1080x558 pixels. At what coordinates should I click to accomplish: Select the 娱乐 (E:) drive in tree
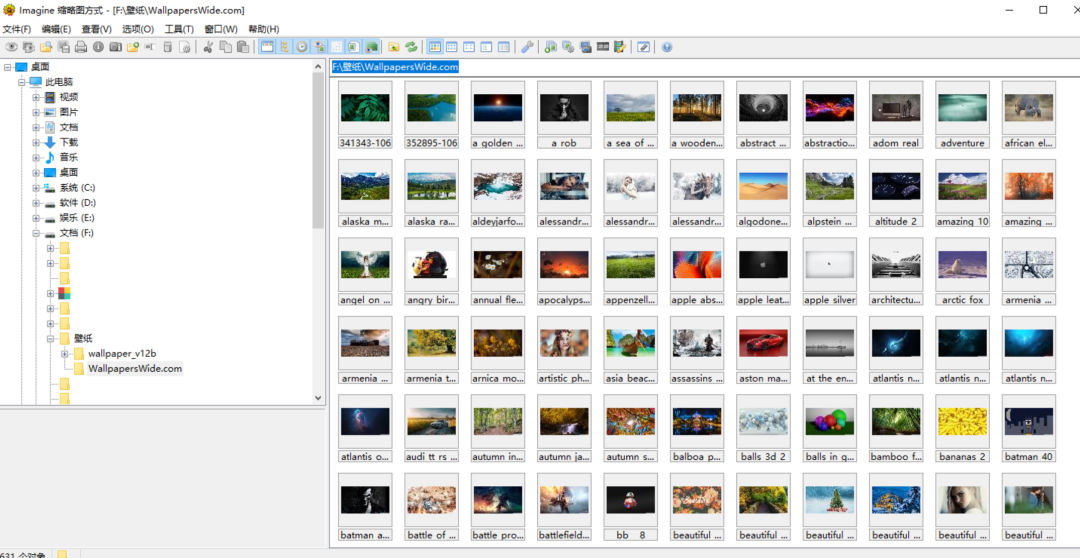point(76,218)
